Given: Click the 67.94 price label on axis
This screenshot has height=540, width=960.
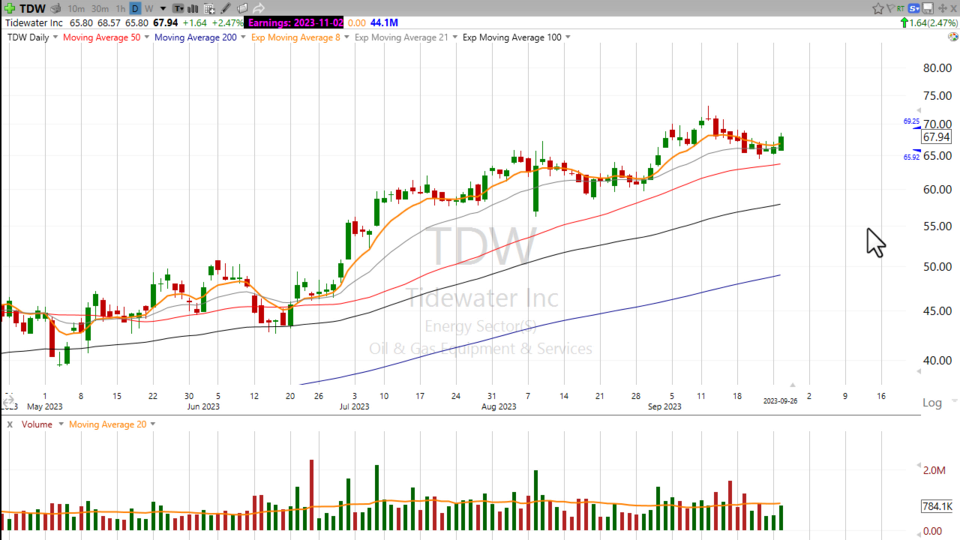Looking at the screenshot, I should pyautogui.click(x=936, y=137).
